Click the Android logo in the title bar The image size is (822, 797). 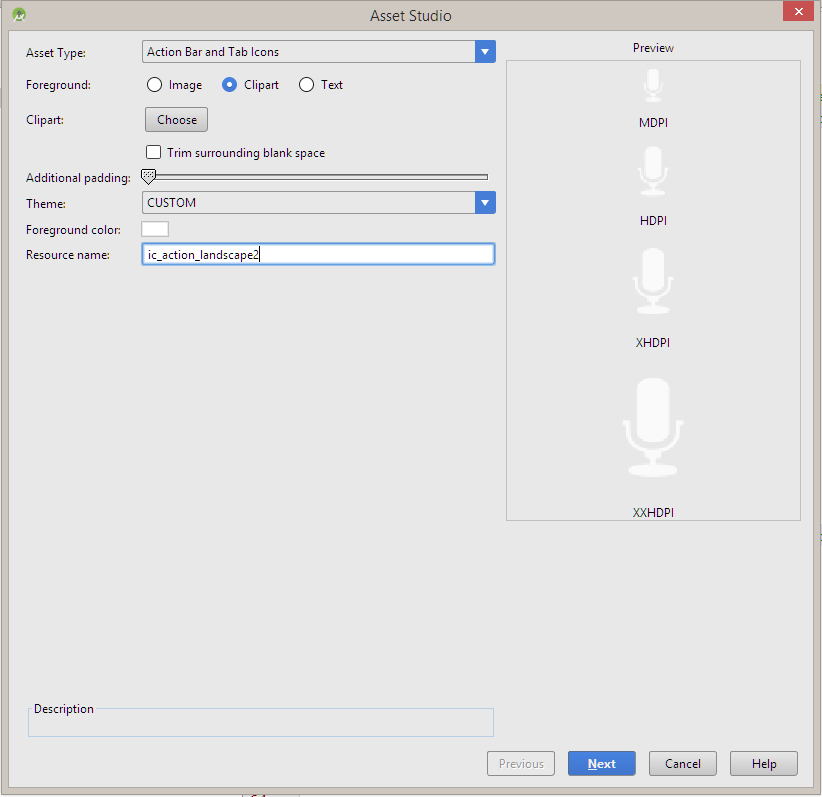pos(20,15)
